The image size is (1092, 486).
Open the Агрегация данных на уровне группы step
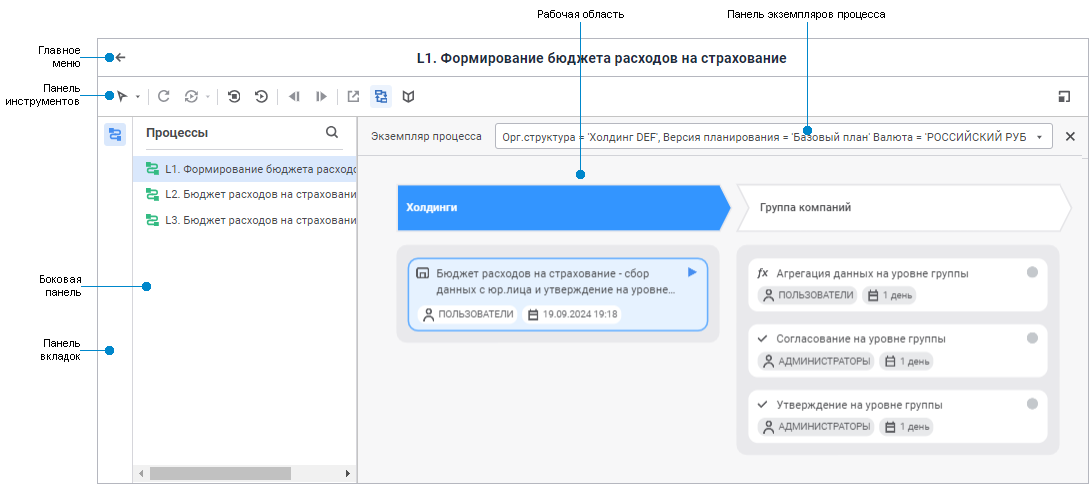(x=898, y=285)
